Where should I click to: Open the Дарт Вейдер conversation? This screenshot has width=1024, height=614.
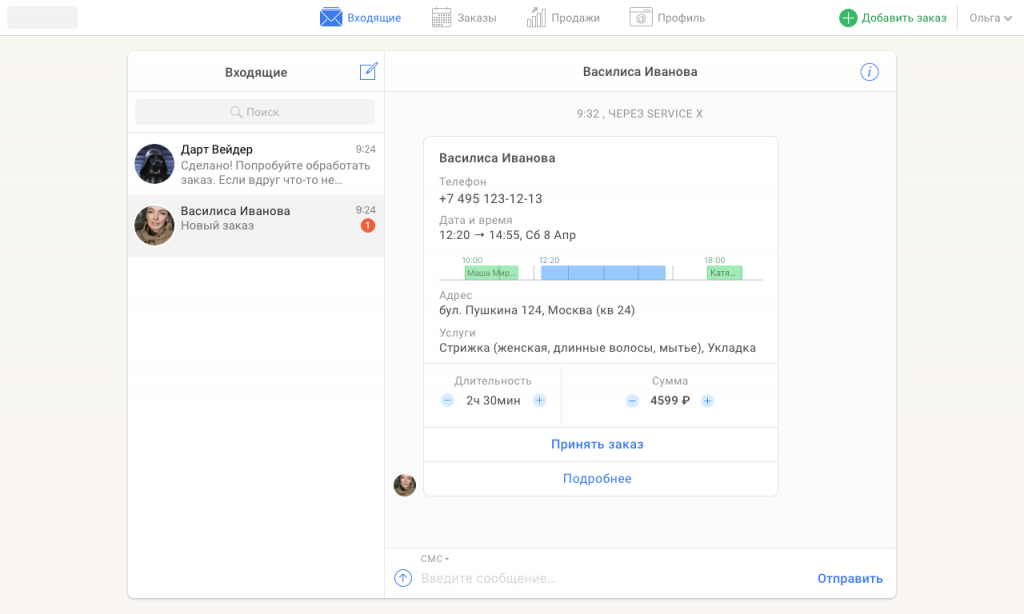click(x=256, y=164)
